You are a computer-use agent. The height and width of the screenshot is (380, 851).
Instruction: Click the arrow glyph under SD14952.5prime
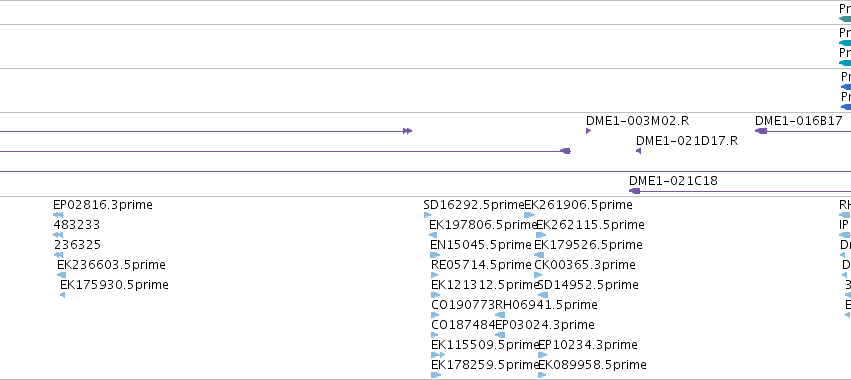coord(543,295)
